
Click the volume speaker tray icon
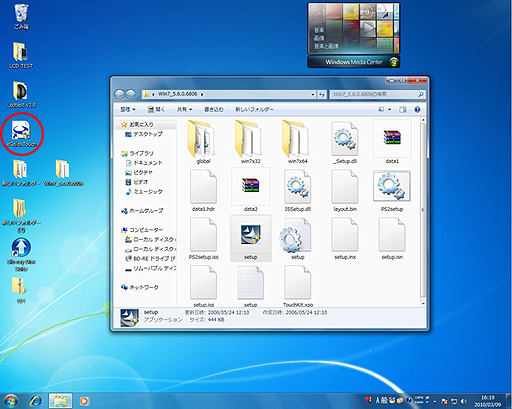464,401
